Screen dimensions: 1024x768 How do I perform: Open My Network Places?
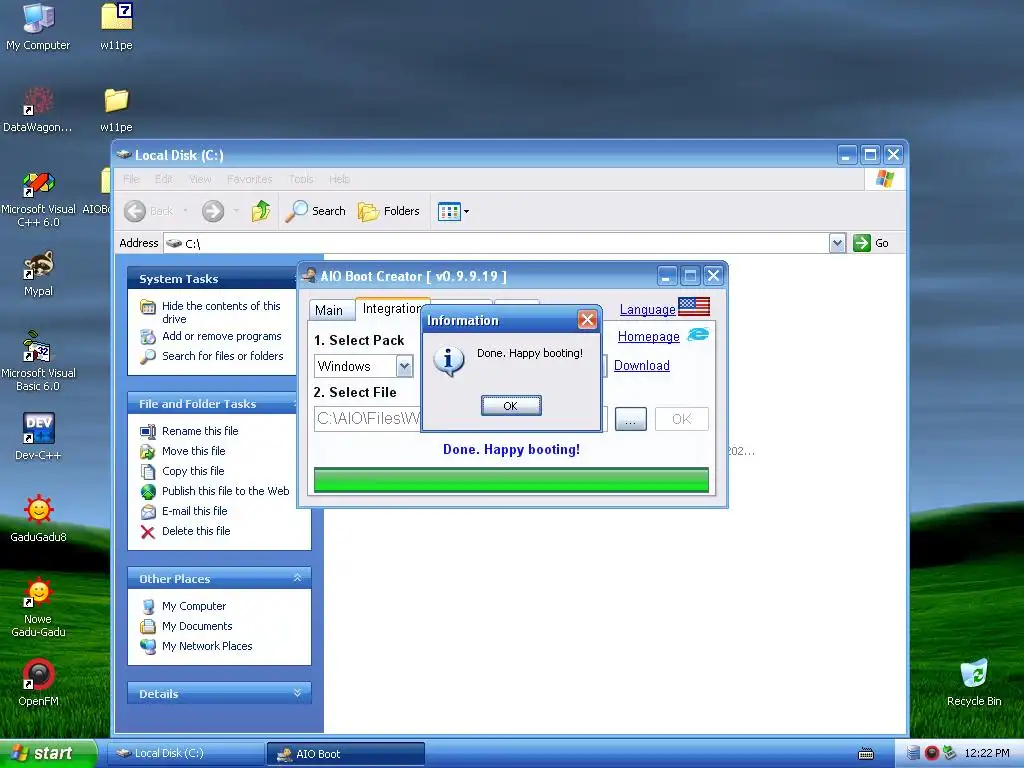pyautogui.click(x=206, y=646)
